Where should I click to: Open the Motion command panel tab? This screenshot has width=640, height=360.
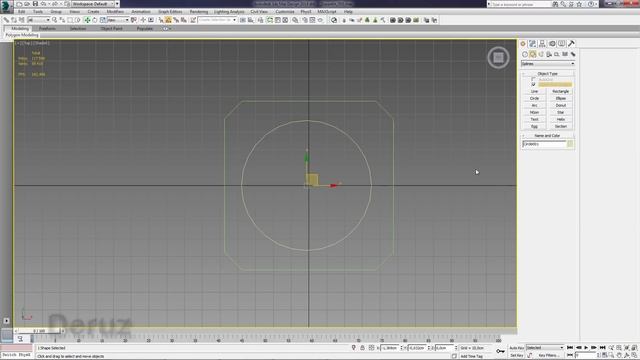(x=552, y=44)
